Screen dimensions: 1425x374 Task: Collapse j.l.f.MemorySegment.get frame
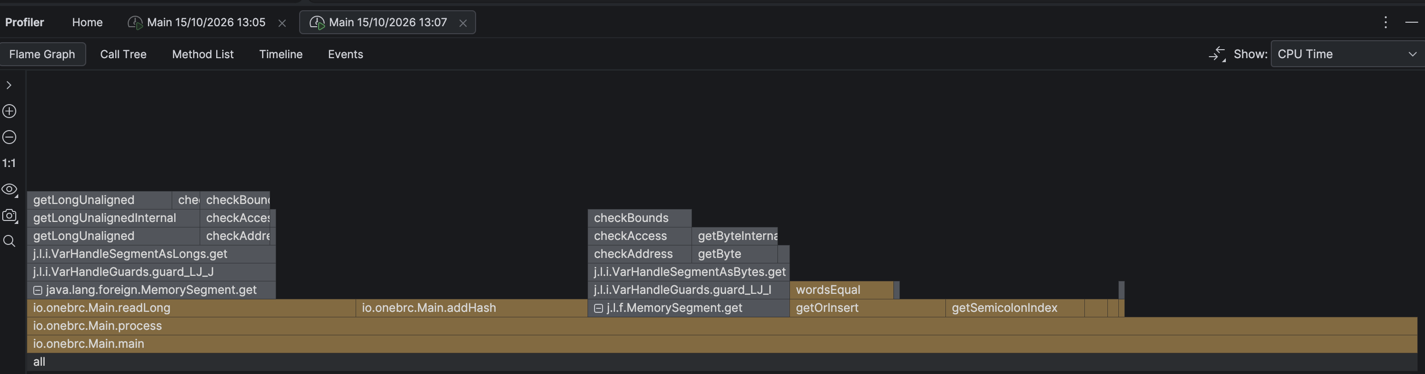[x=598, y=308]
